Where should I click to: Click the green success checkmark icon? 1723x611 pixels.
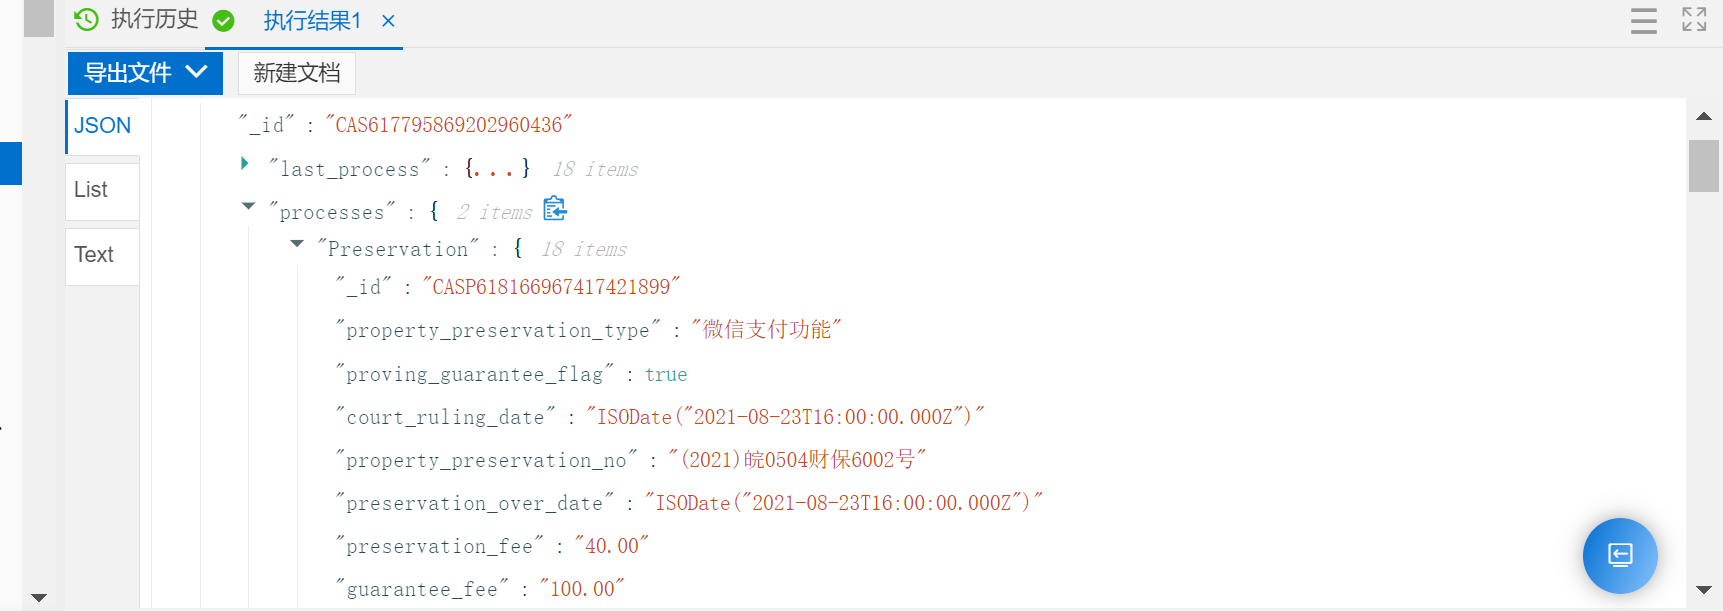[x=224, y=21]
